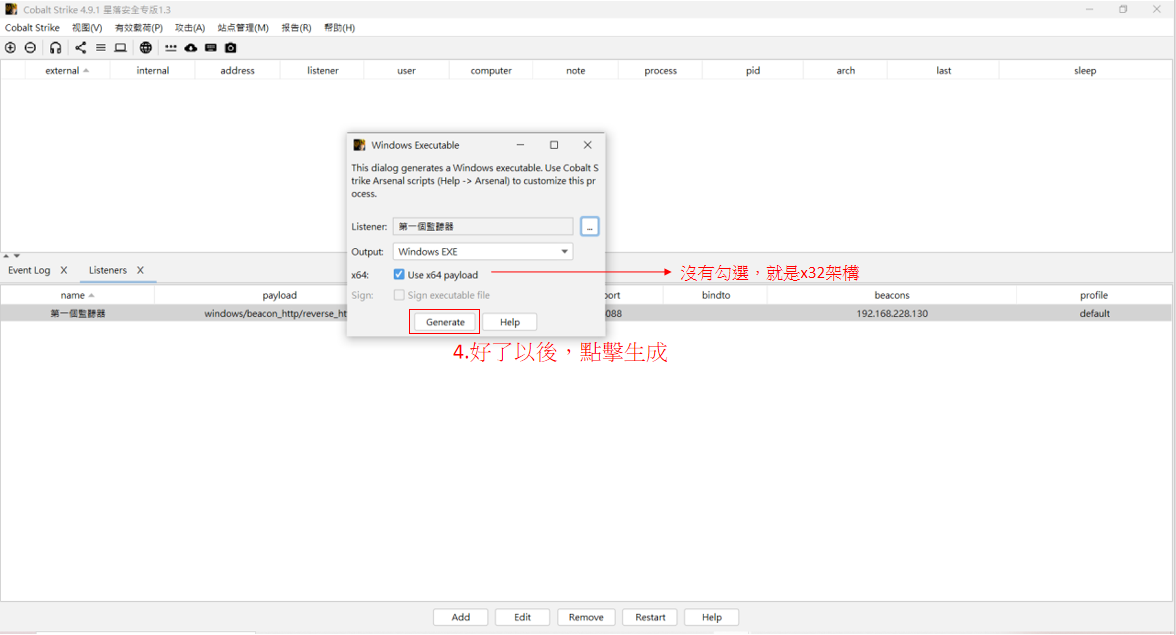Uncheck the Use x64 payload checkbox

click(x=399, y=274)
